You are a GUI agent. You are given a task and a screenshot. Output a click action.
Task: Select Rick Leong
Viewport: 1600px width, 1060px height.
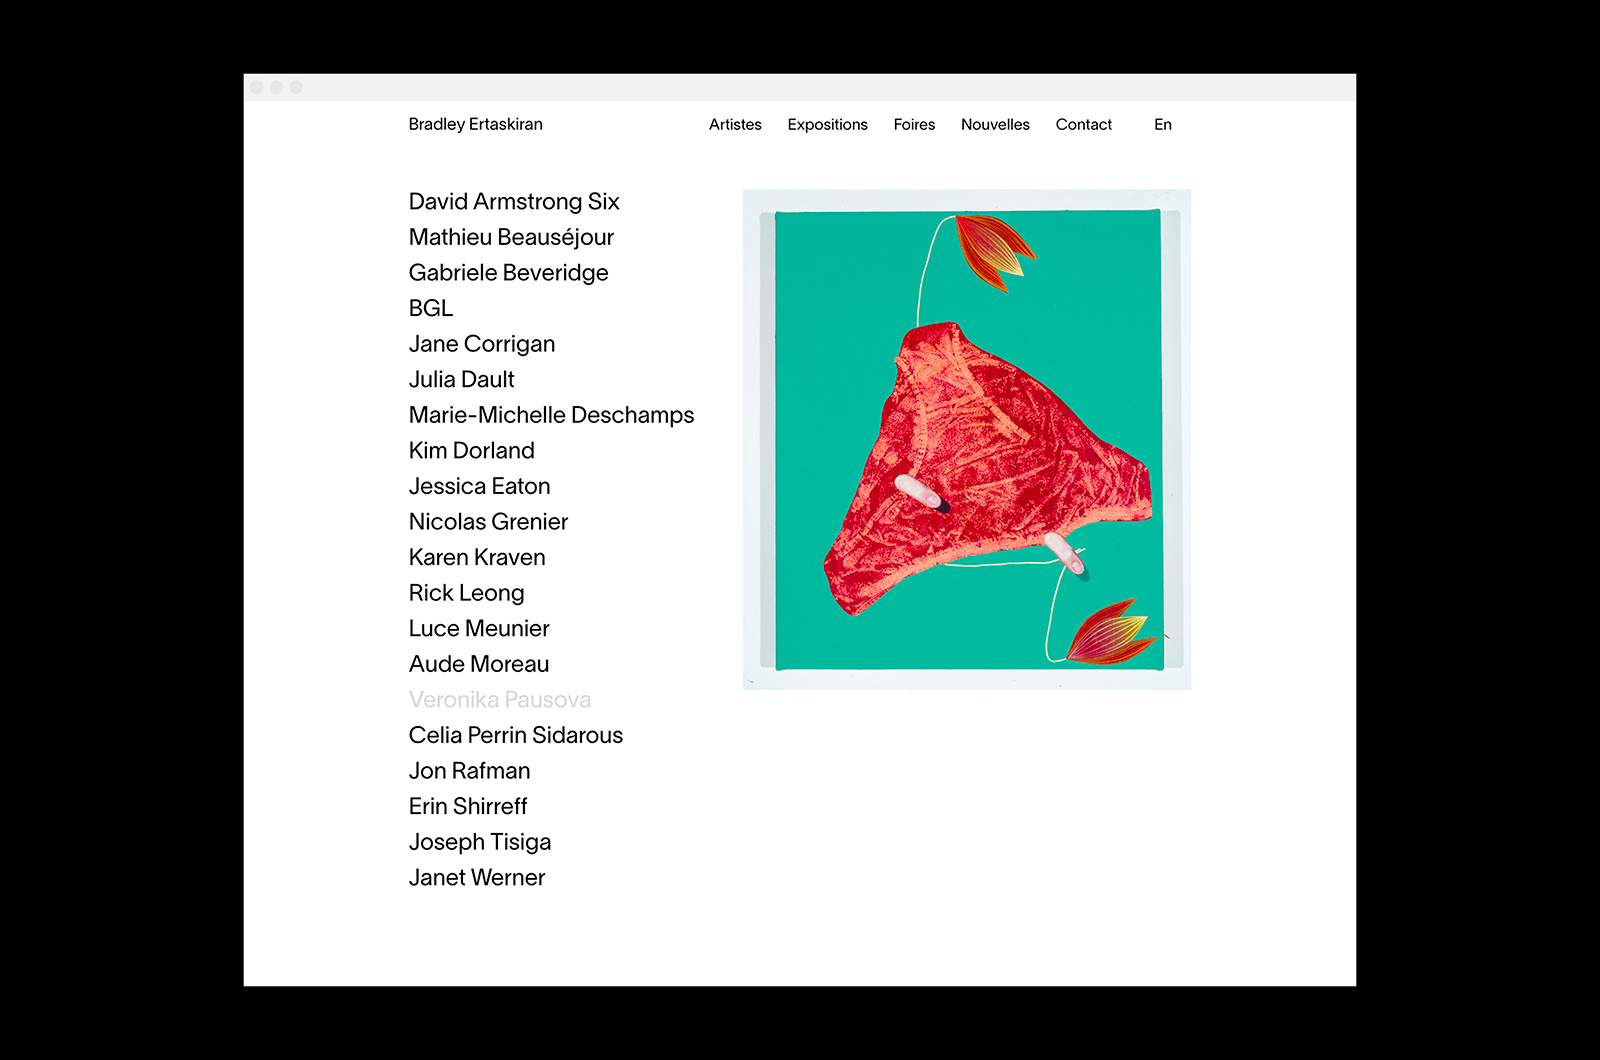point(466,593)
